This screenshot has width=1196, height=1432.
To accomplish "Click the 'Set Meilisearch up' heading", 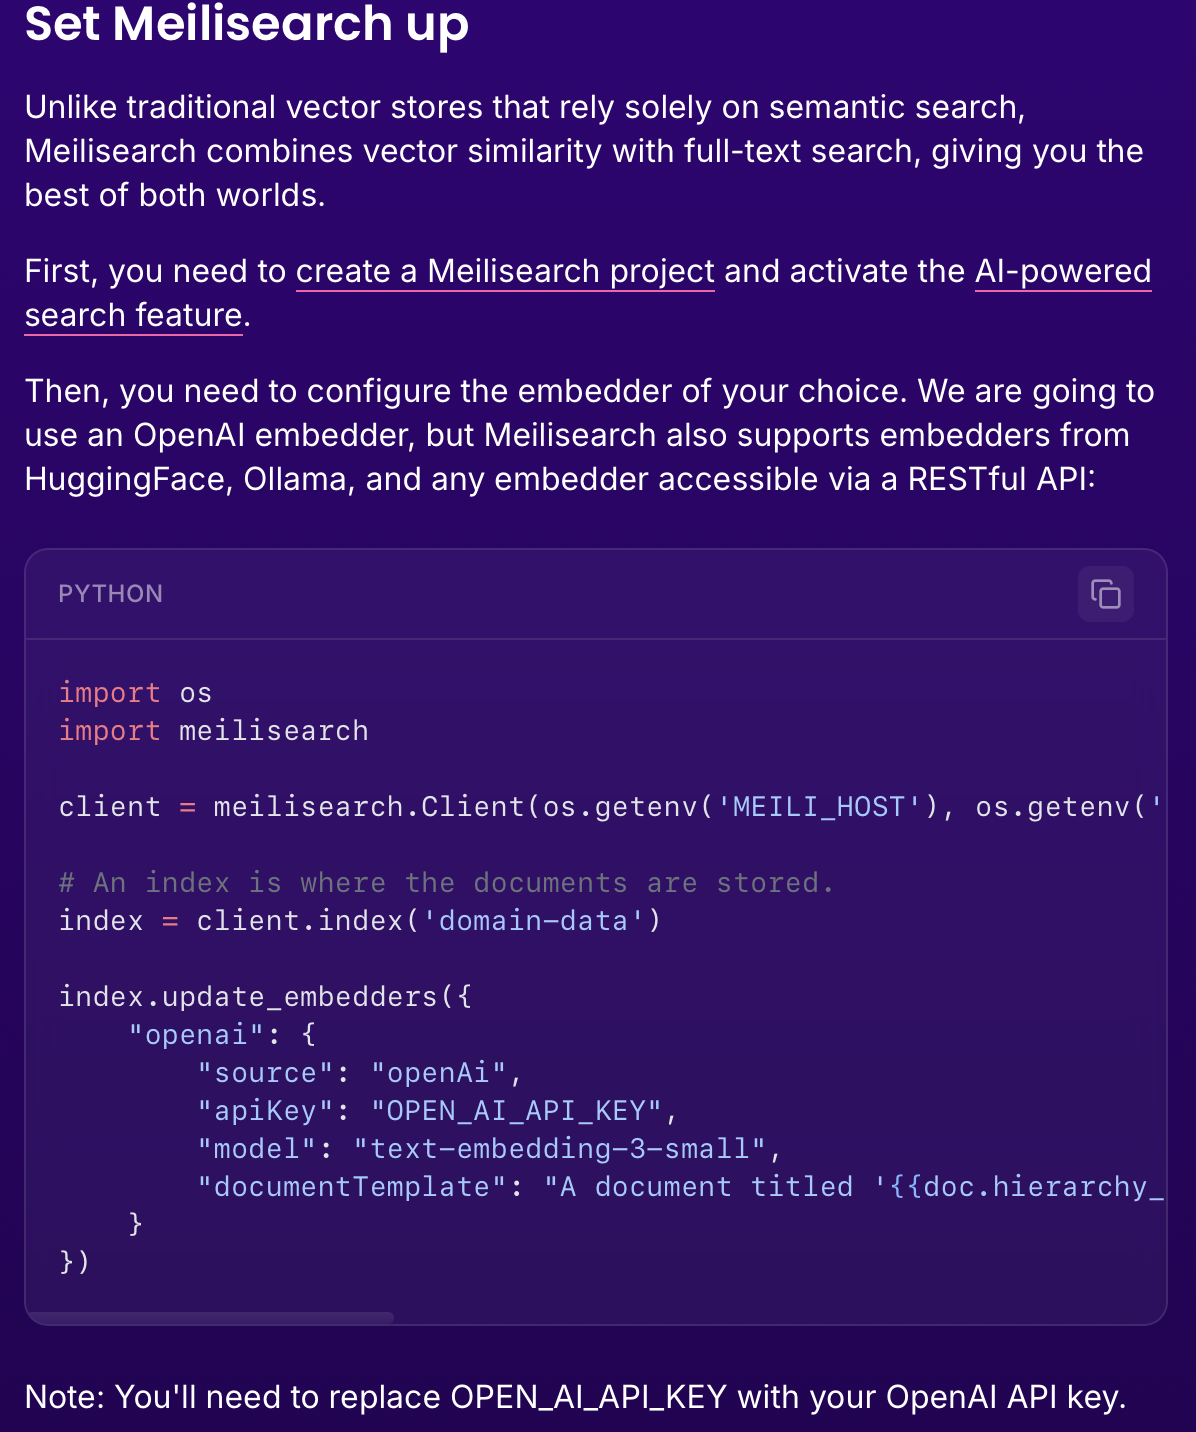I will 247,23.
